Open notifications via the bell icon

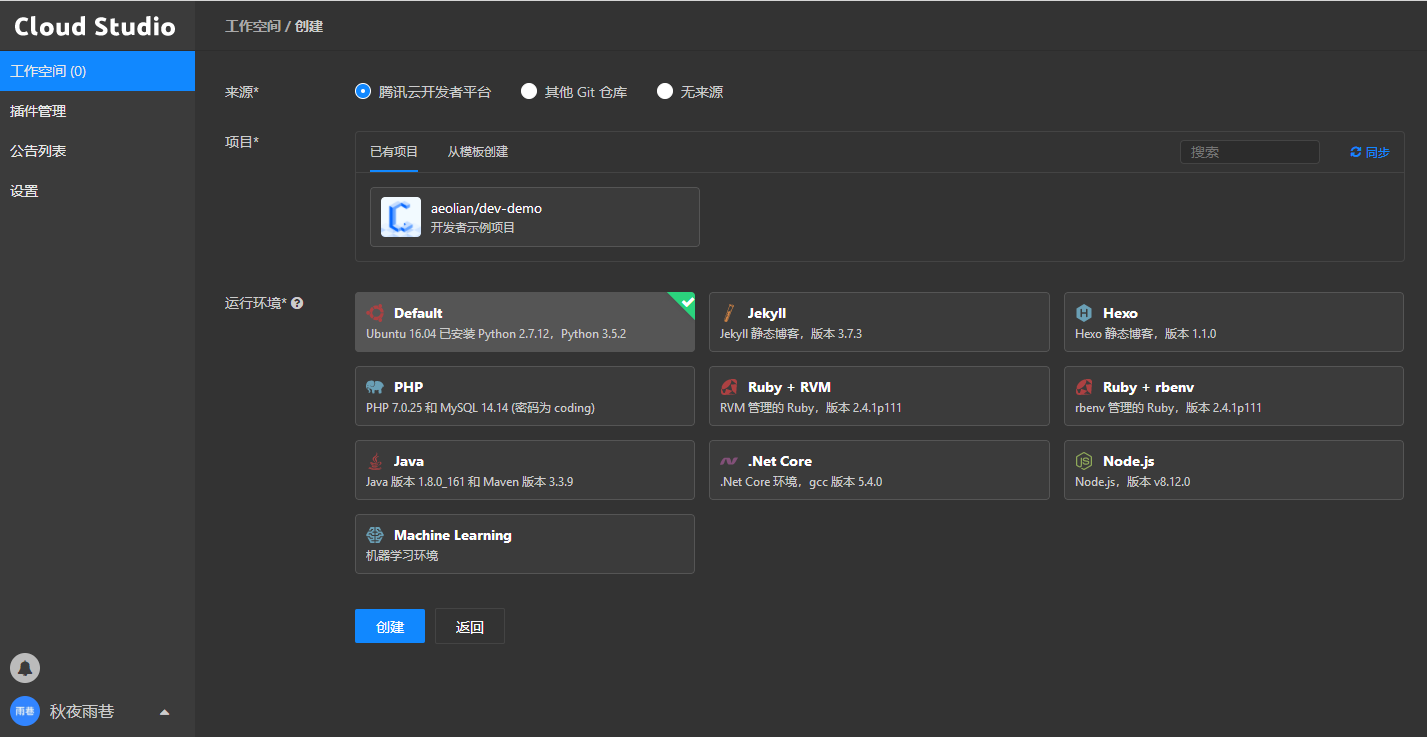pyautogui.click(x=25, y=667)
